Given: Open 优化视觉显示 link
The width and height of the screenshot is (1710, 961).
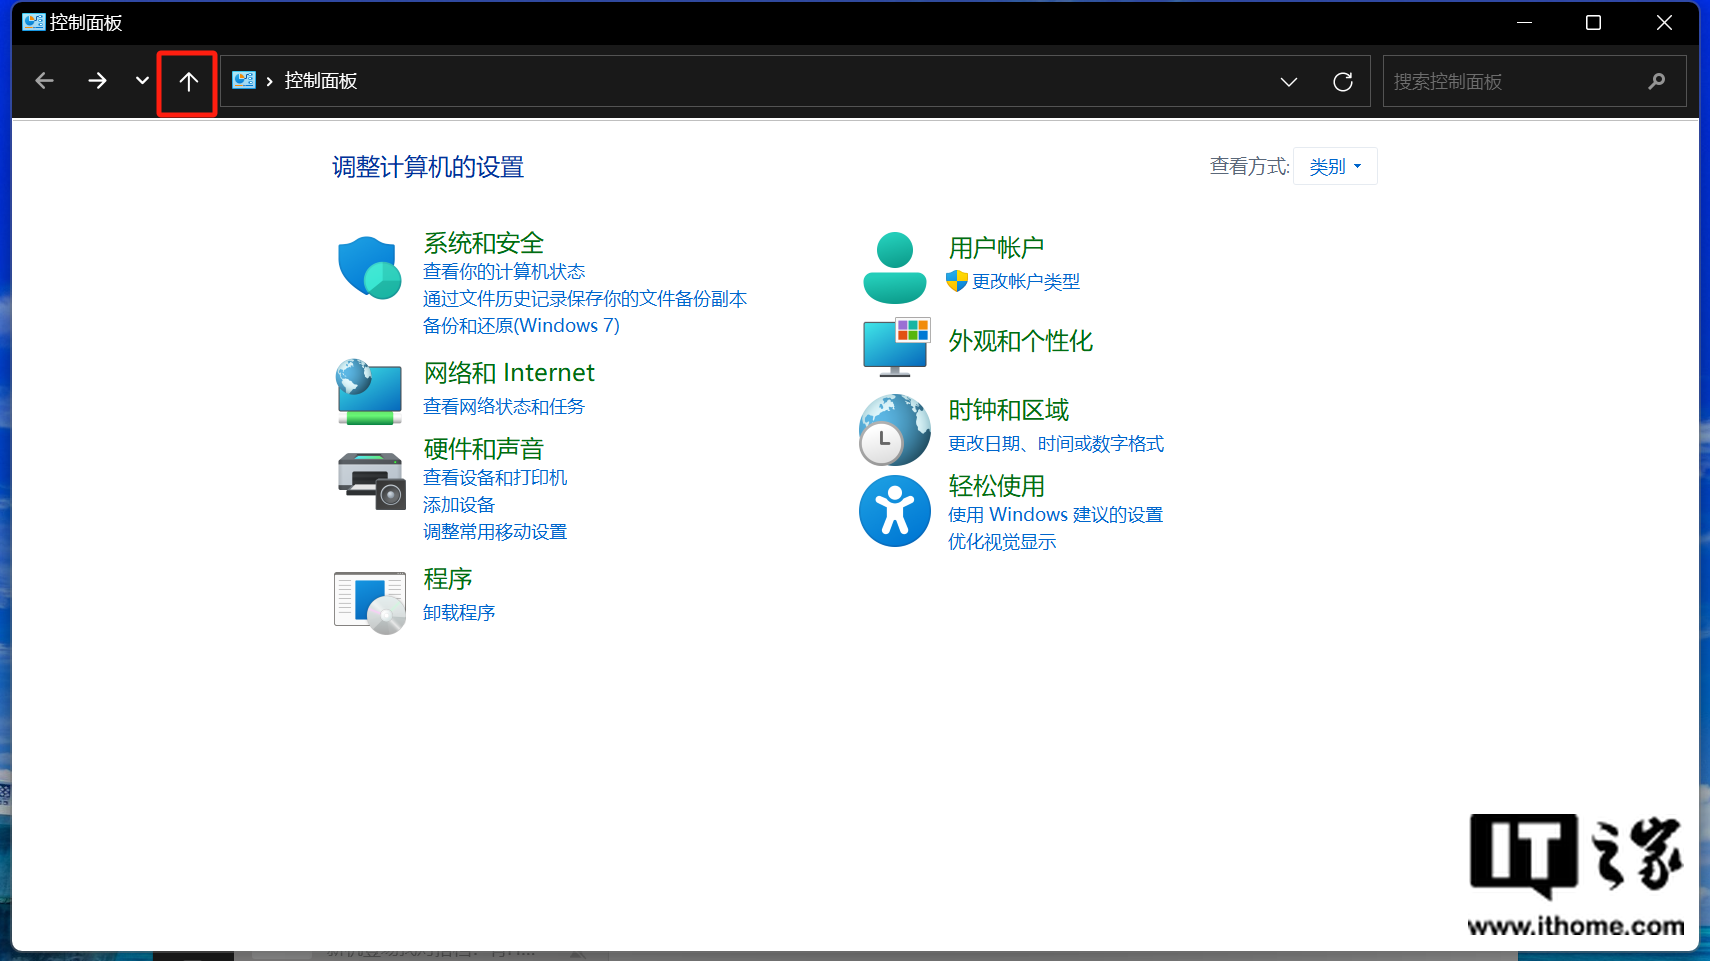Looking at the screenshot, I should (x=1002, y=542).
